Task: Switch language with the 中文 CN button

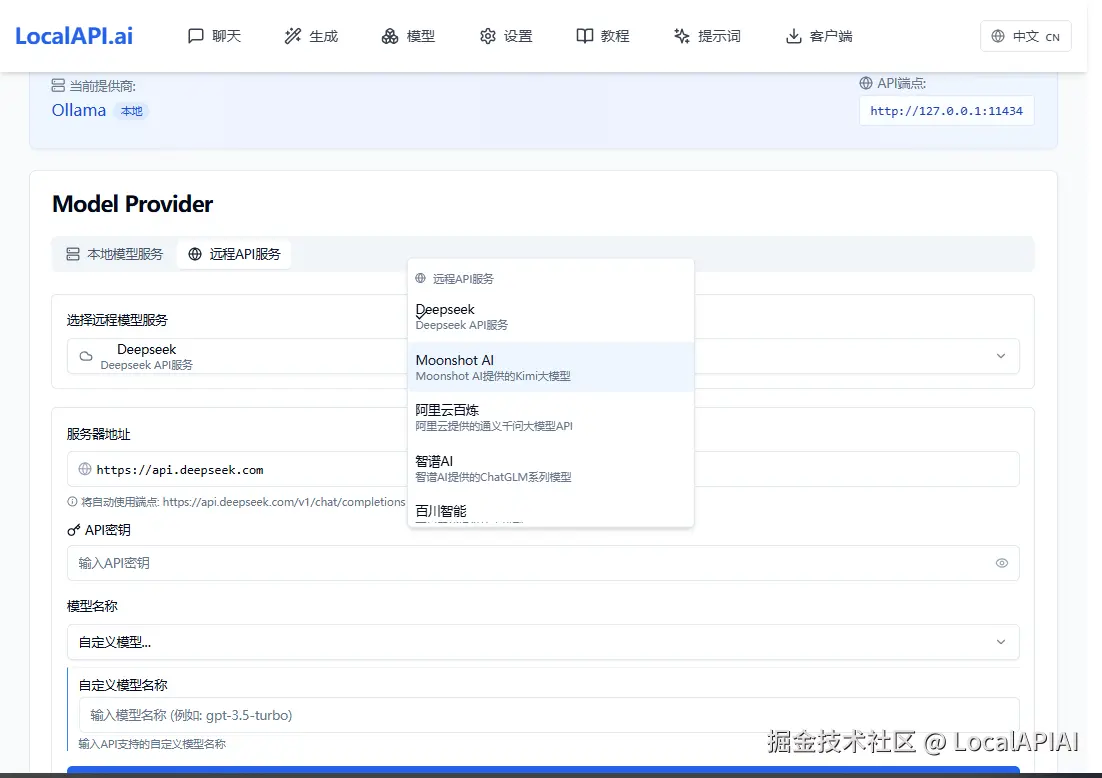Action: [1025, 35]
